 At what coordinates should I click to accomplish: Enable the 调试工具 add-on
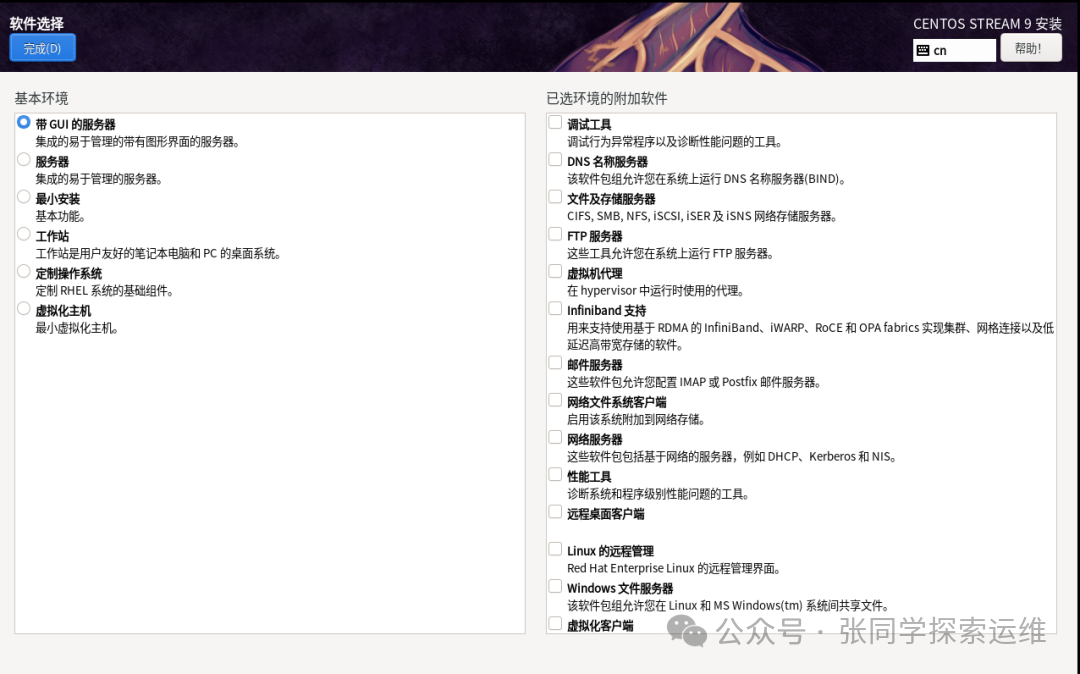coord(556,120)
